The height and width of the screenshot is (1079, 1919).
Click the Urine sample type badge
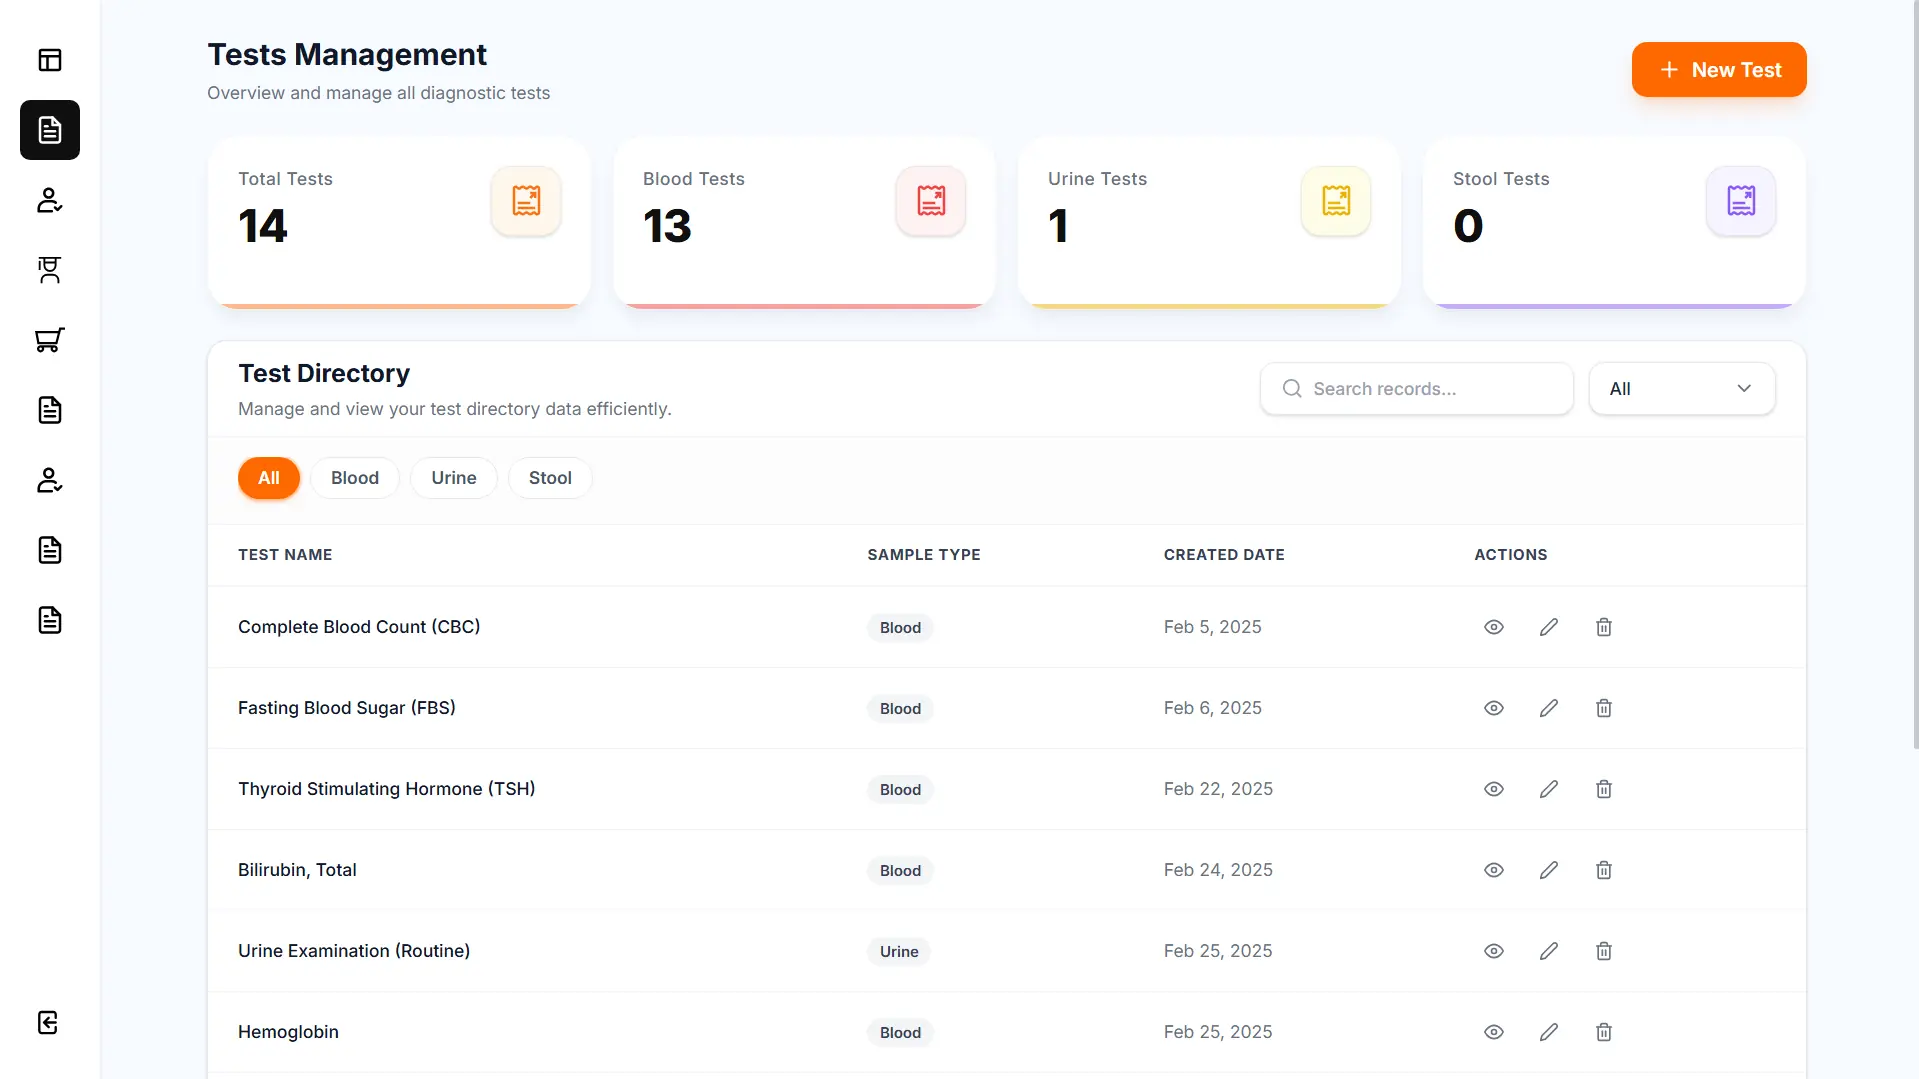pyautogui.click(x=899, y=952)
